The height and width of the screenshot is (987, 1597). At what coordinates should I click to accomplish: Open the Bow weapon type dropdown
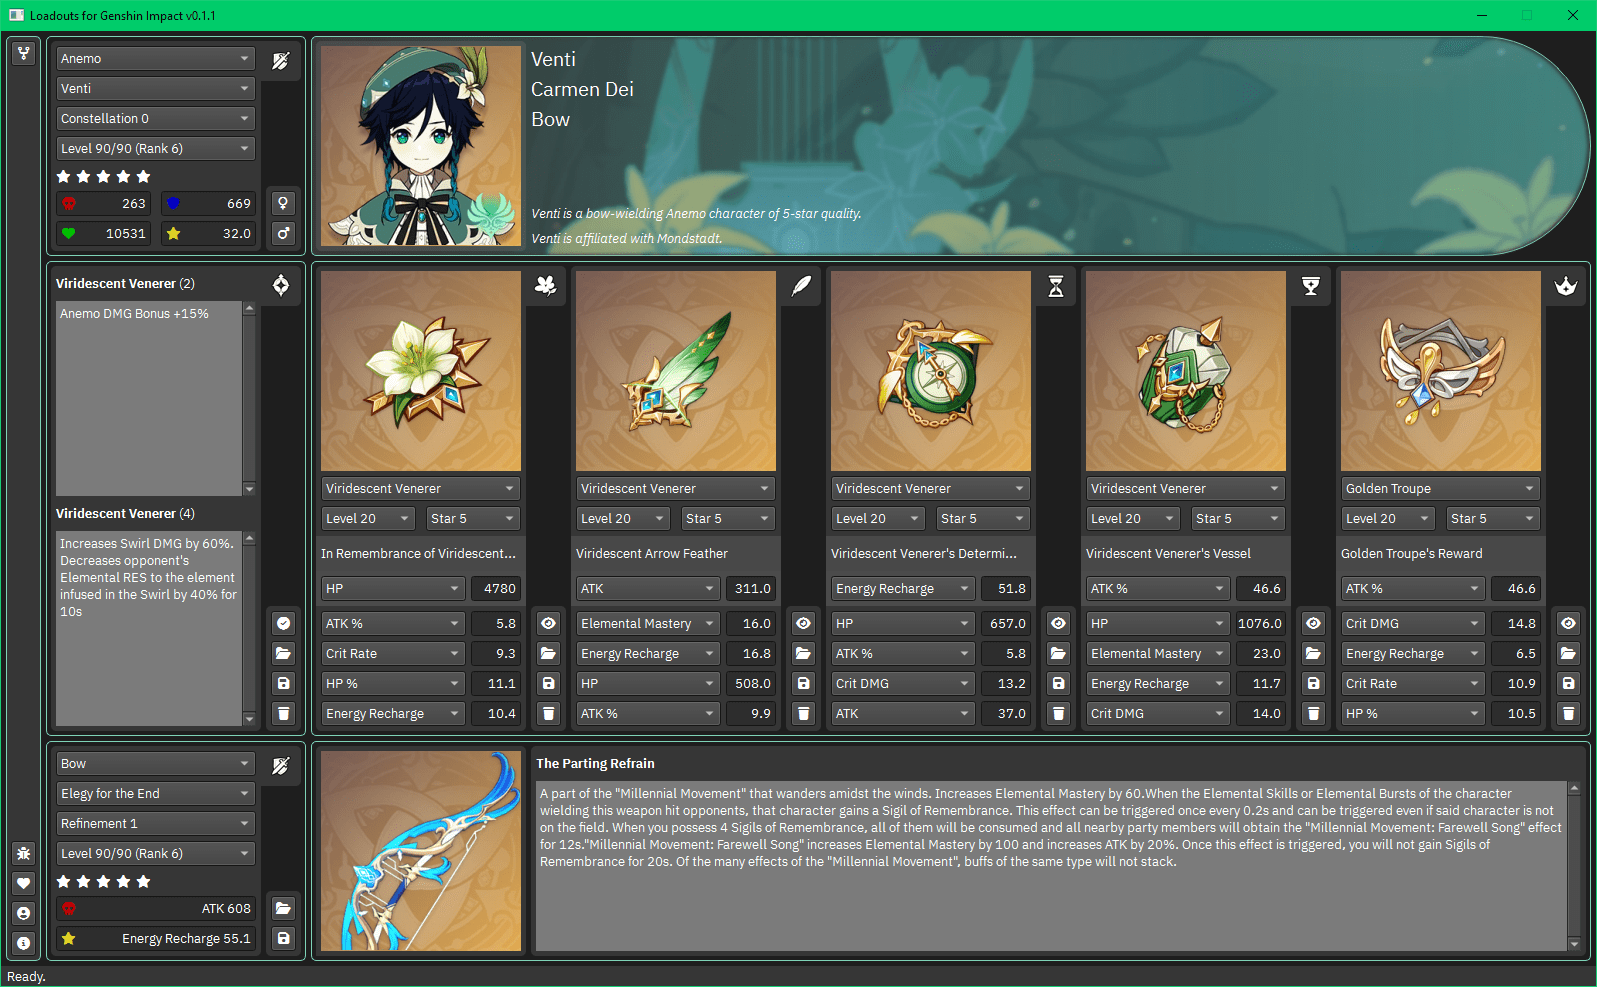155,763
